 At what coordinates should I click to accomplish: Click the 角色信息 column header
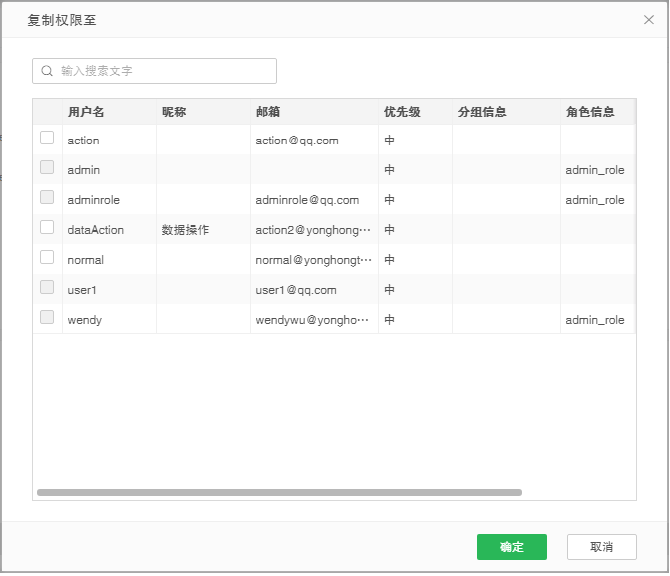(590, 112)
